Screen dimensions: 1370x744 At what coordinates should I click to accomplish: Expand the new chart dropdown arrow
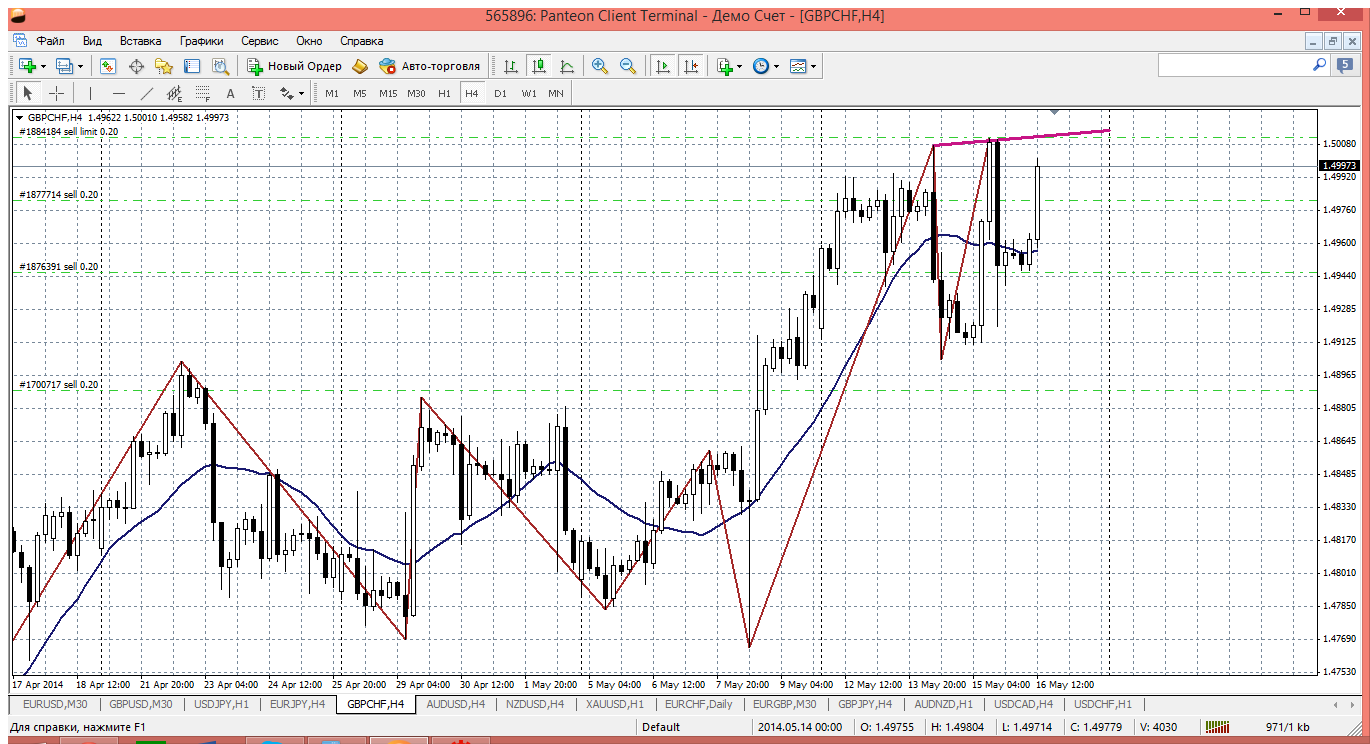pyautogui.click(x=43, y=66)
